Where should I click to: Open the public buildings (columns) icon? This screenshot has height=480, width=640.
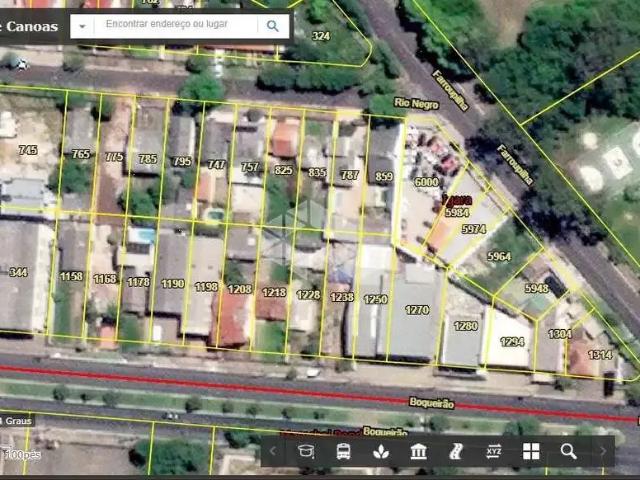418,451
